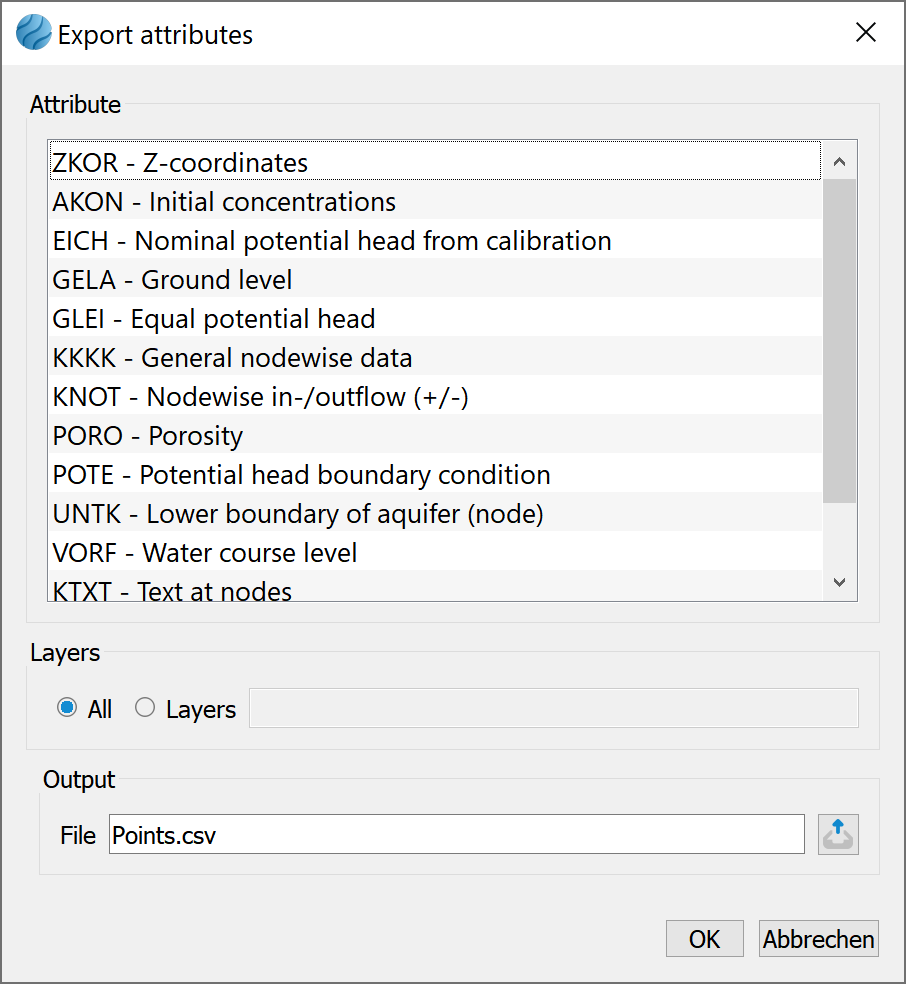The image size is (906, 984).
Task: Select the Layers radio button
Action: [x=144, y=708]
